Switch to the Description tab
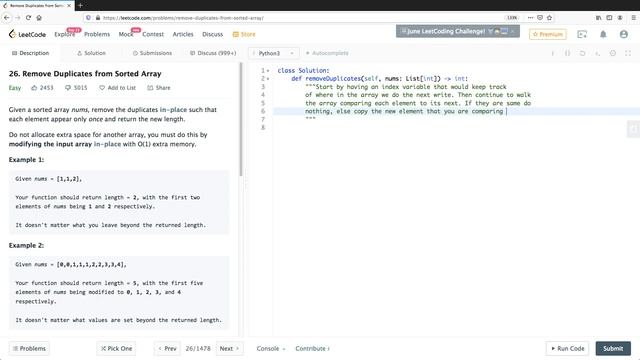Image resolution: width=640 pixels, height=360 pixels. tap(30, 53)
